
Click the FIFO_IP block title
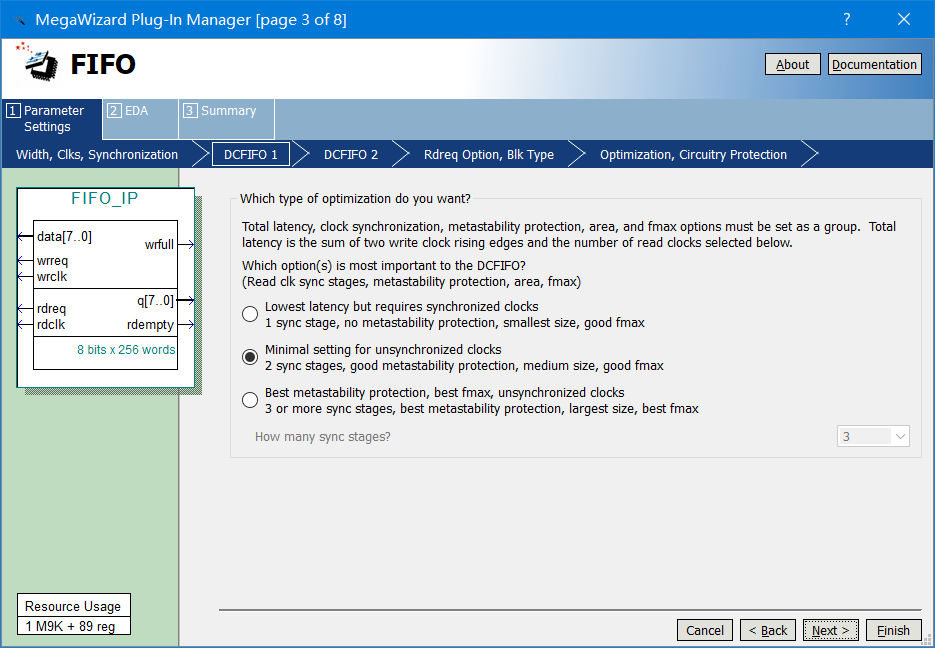click(104, 199)
